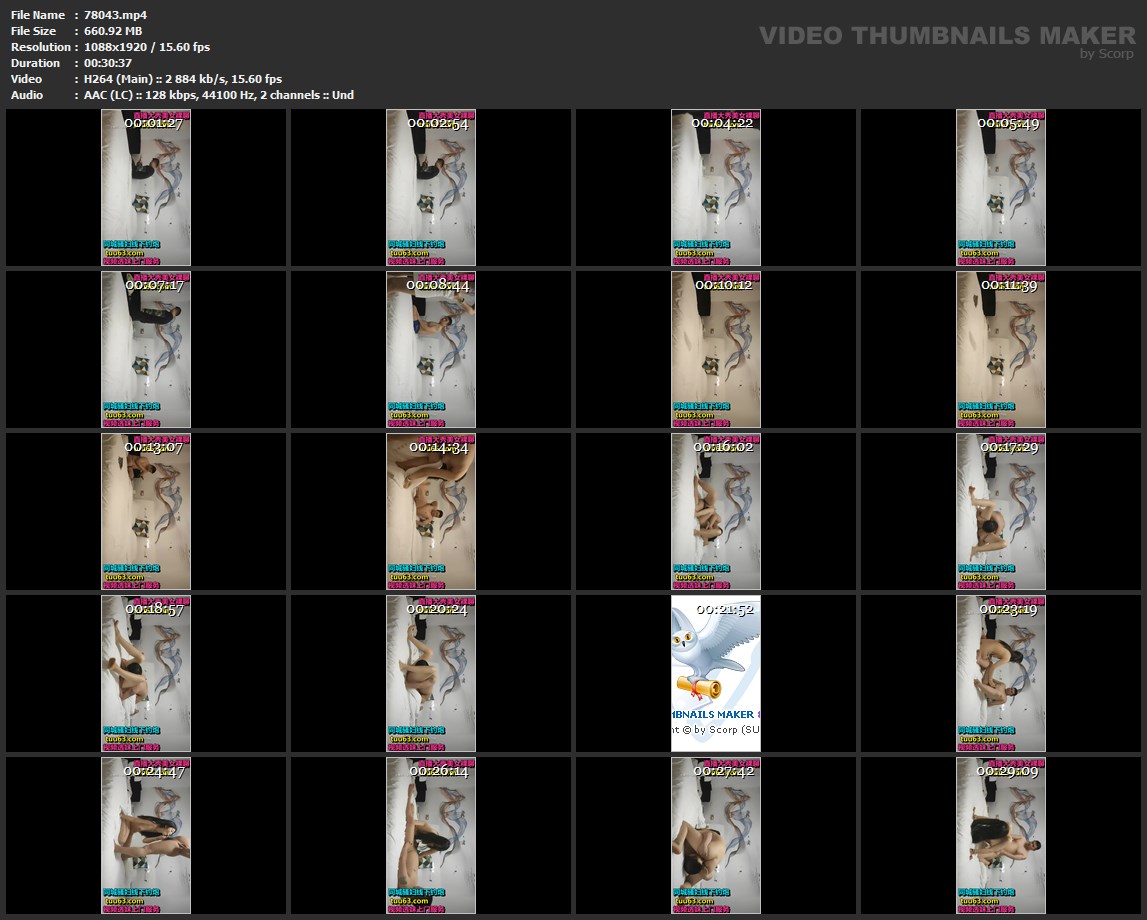
Task: Select the frame labeled 00:07:17
Action: 146,350
